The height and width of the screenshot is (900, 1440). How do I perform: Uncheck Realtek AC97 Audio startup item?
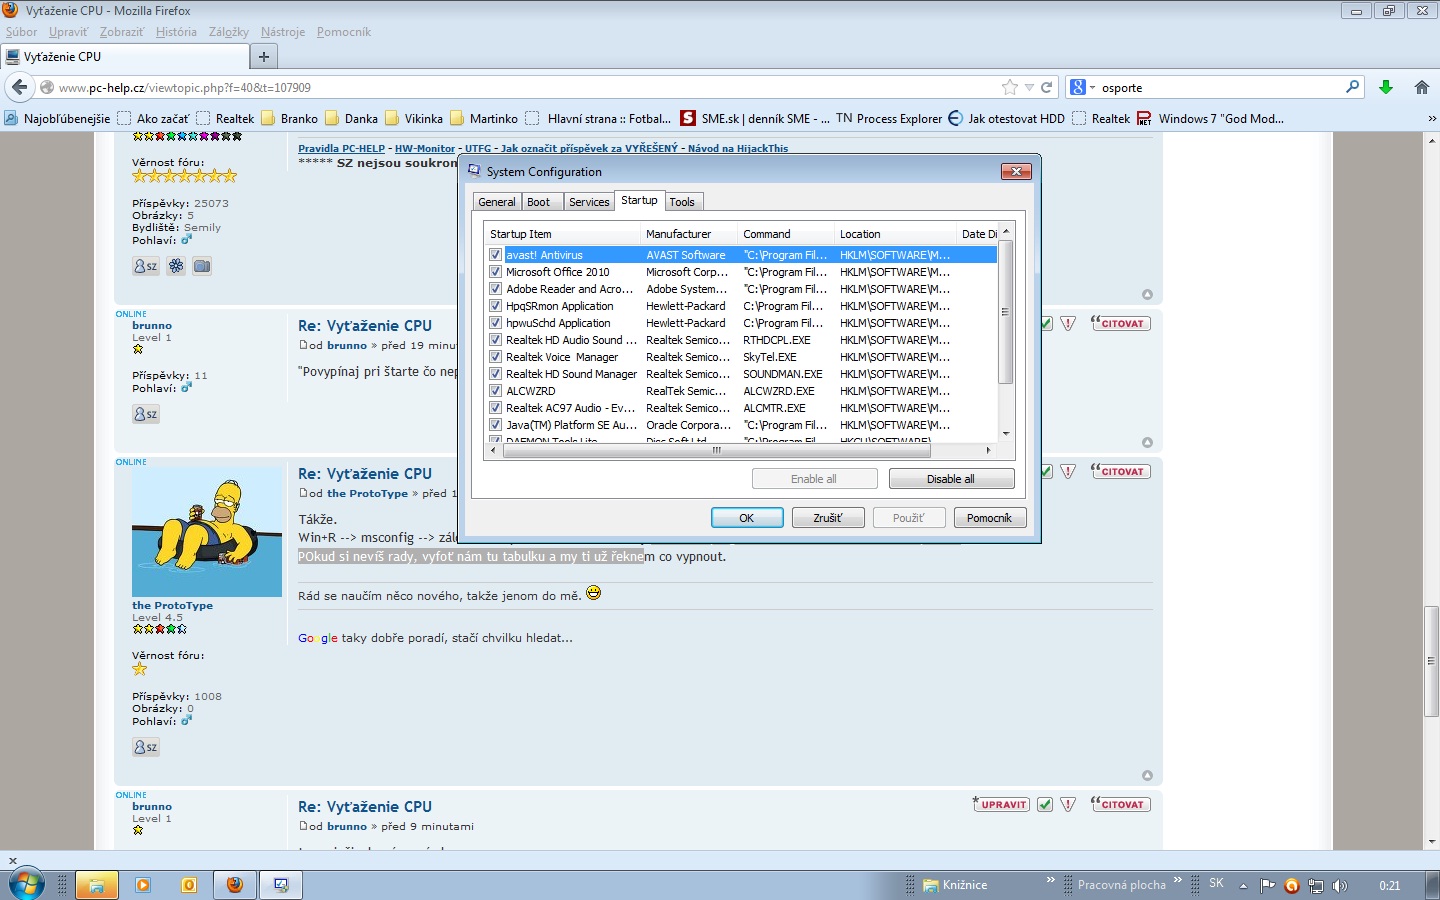495,408
